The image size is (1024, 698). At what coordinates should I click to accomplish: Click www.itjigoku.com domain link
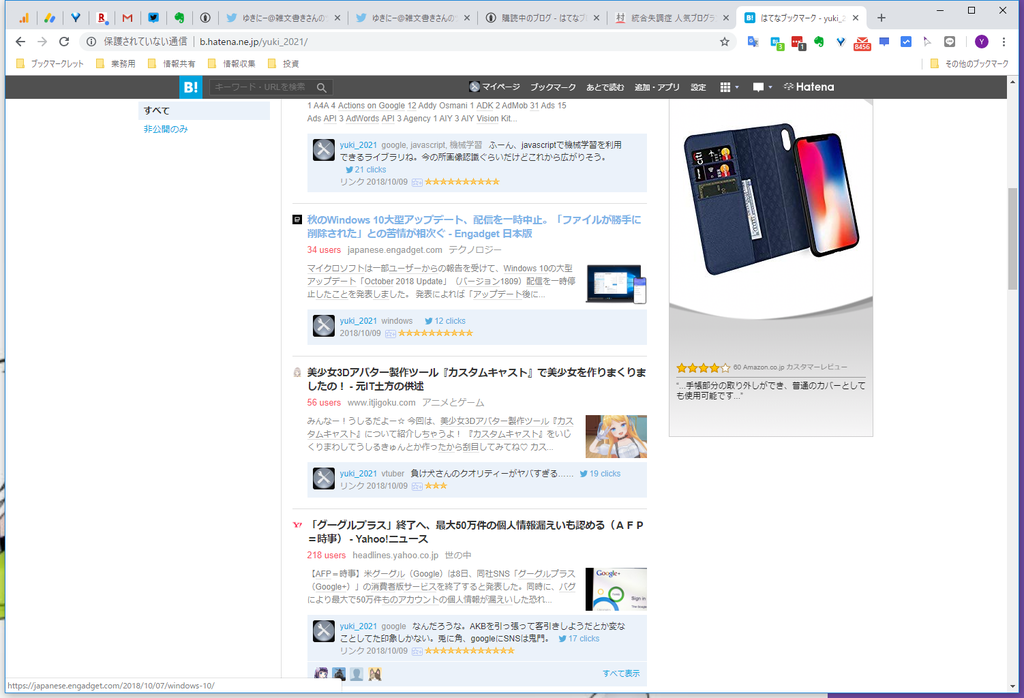coord(381,403)
